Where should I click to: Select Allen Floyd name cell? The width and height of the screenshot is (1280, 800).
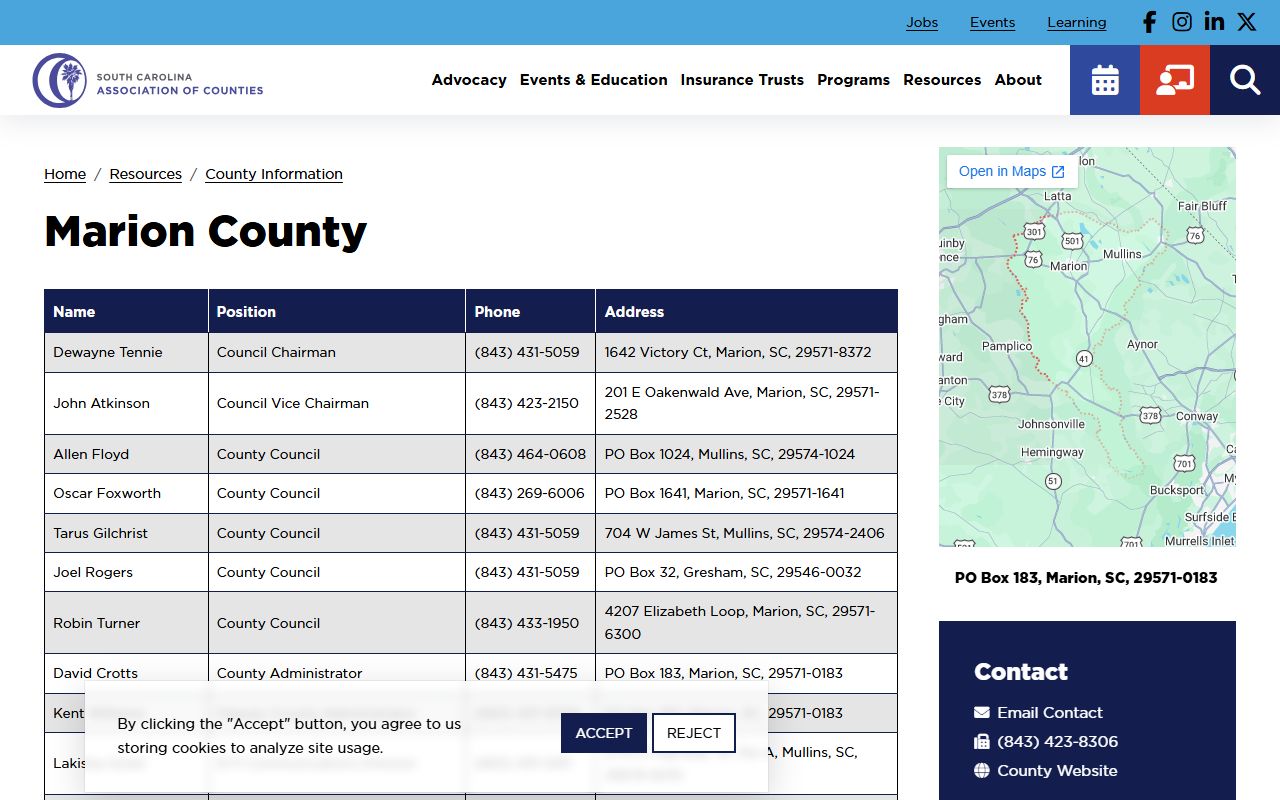tap(126, 455)
